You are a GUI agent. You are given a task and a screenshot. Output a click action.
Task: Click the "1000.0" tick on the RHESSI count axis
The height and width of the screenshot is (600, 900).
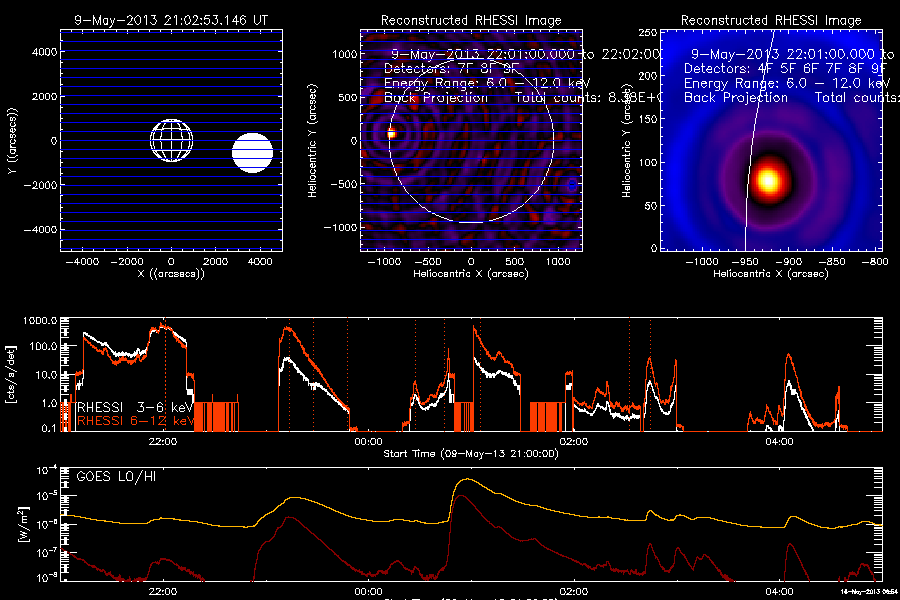pyautogui.click(x=40, y=321)
